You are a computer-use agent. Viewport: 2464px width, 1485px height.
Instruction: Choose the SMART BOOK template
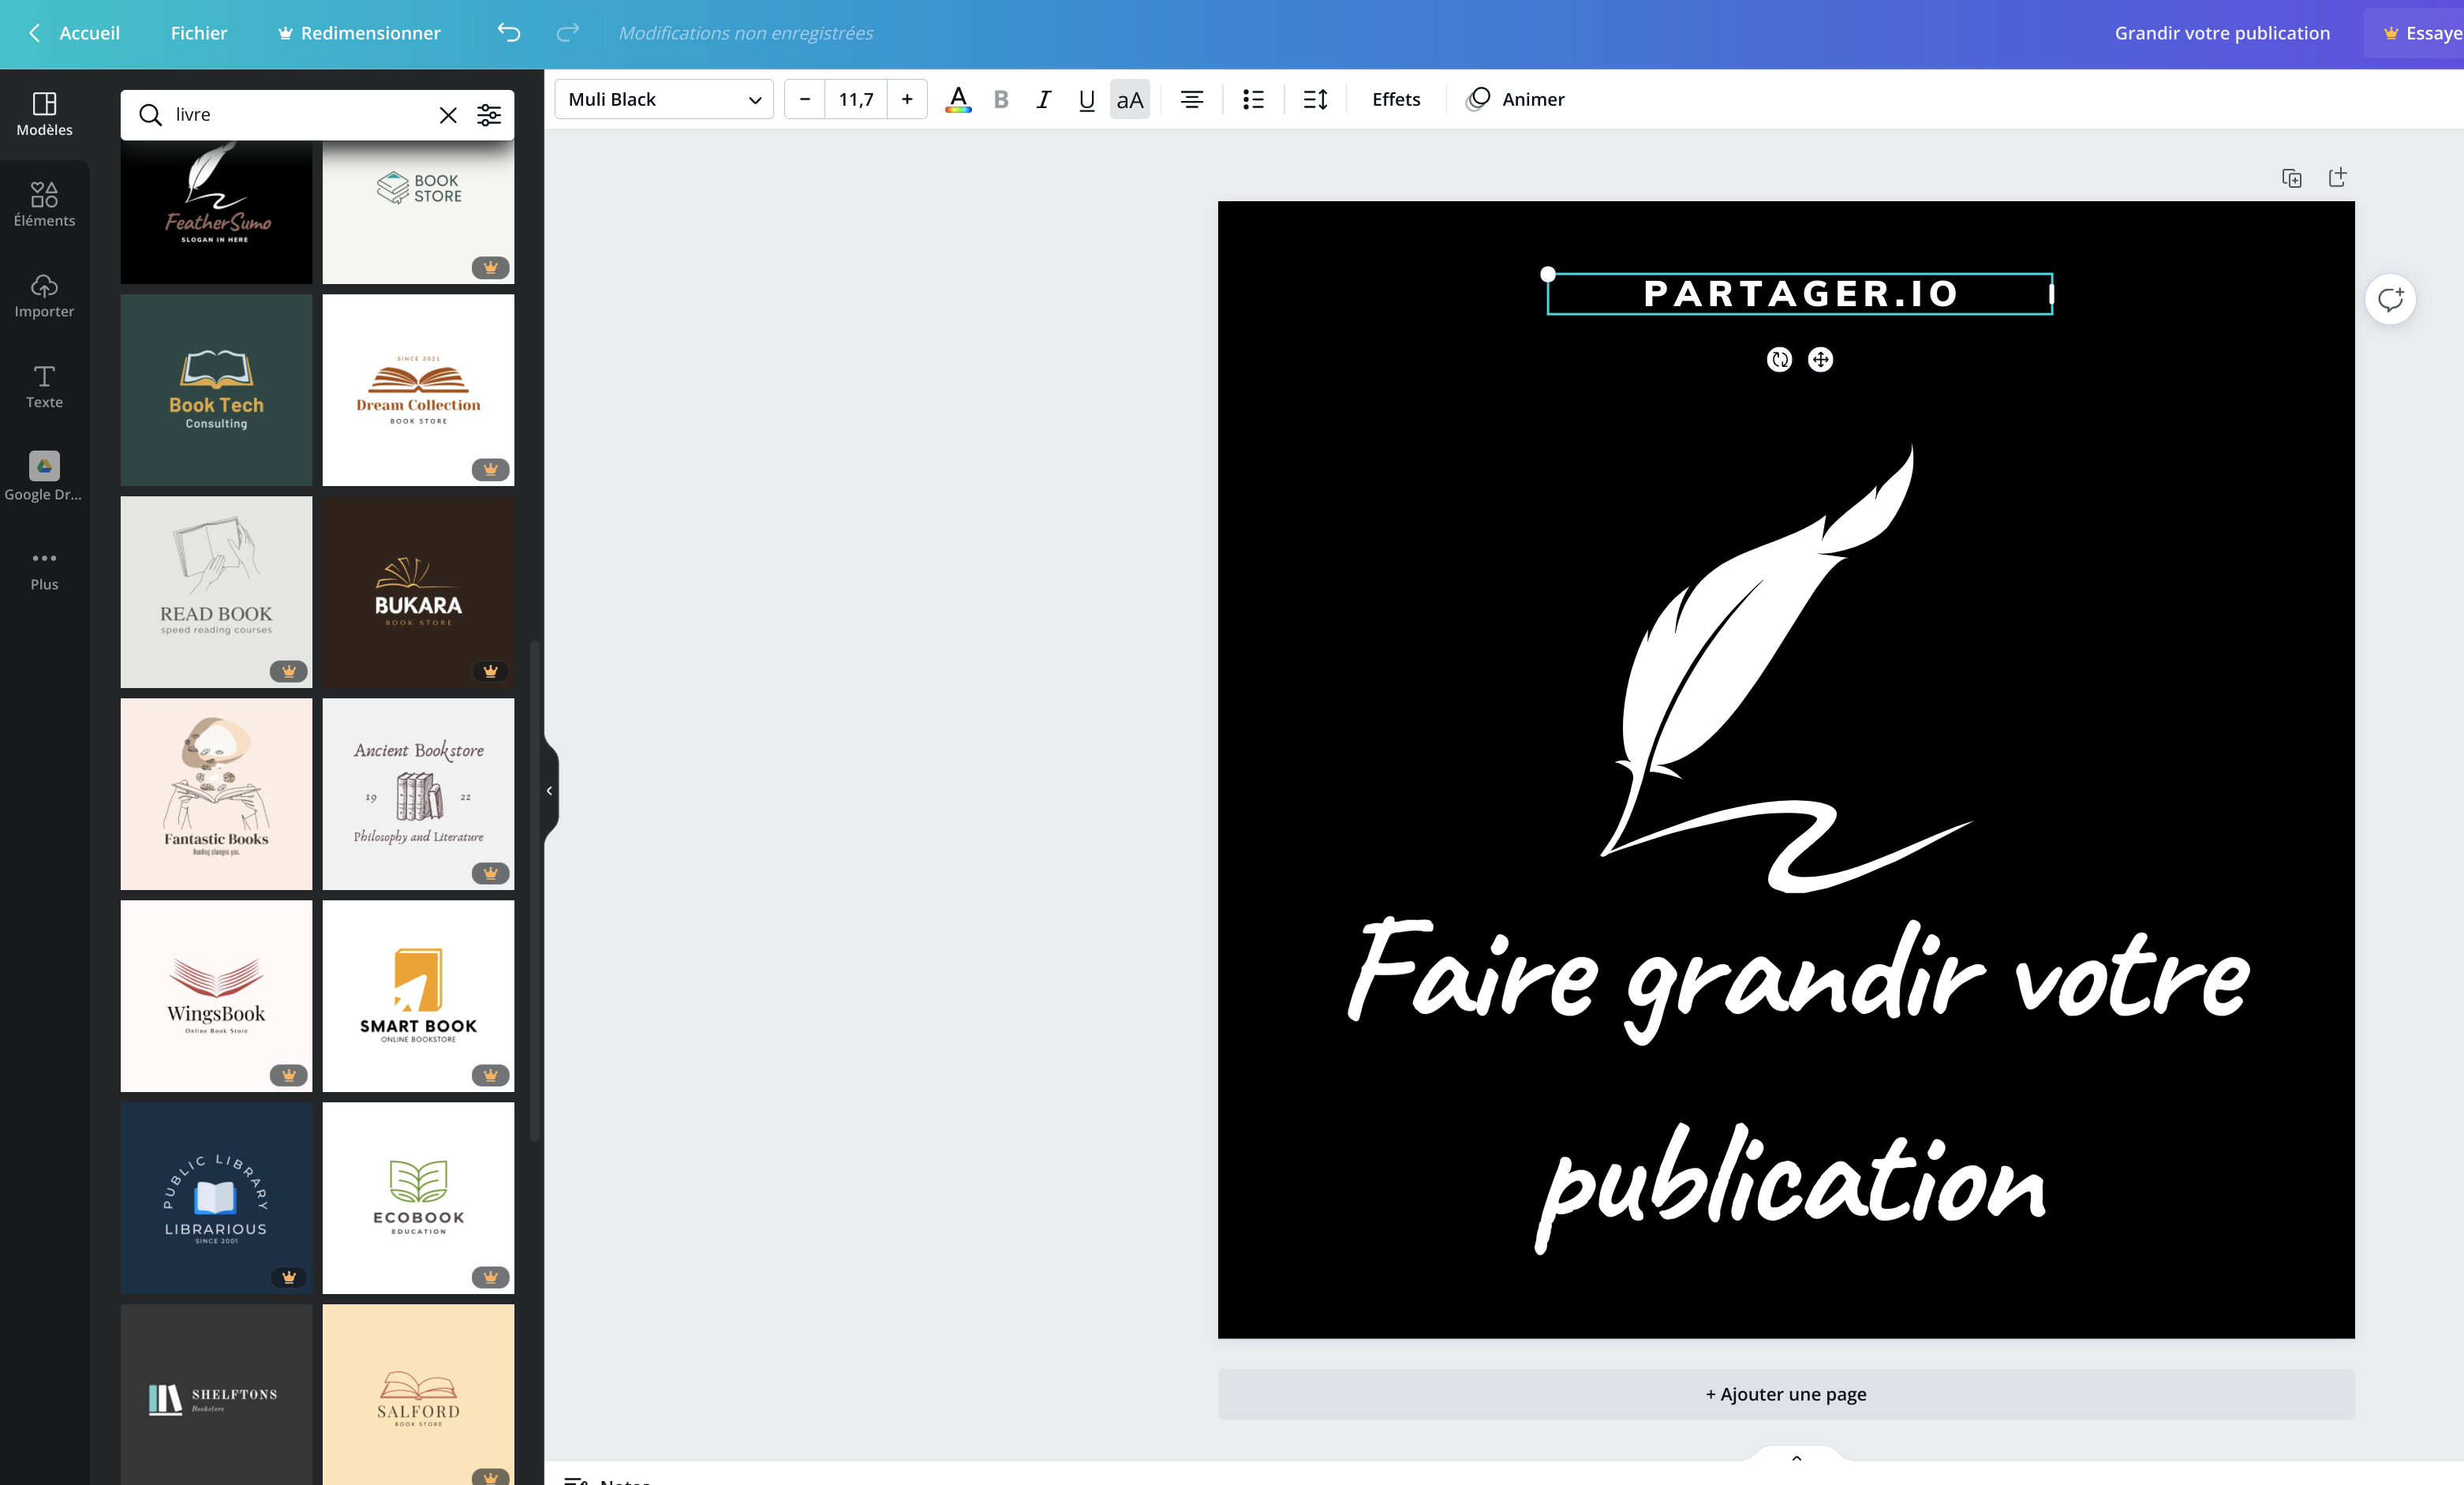coord(418,996)
